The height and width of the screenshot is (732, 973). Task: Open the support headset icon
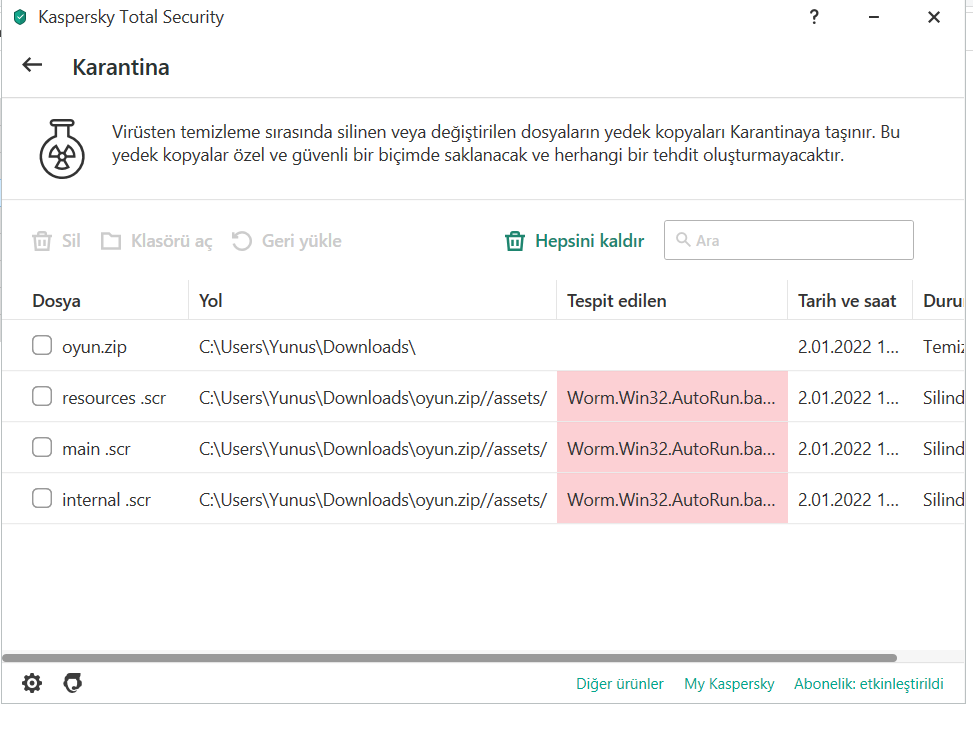click(73, 683)
